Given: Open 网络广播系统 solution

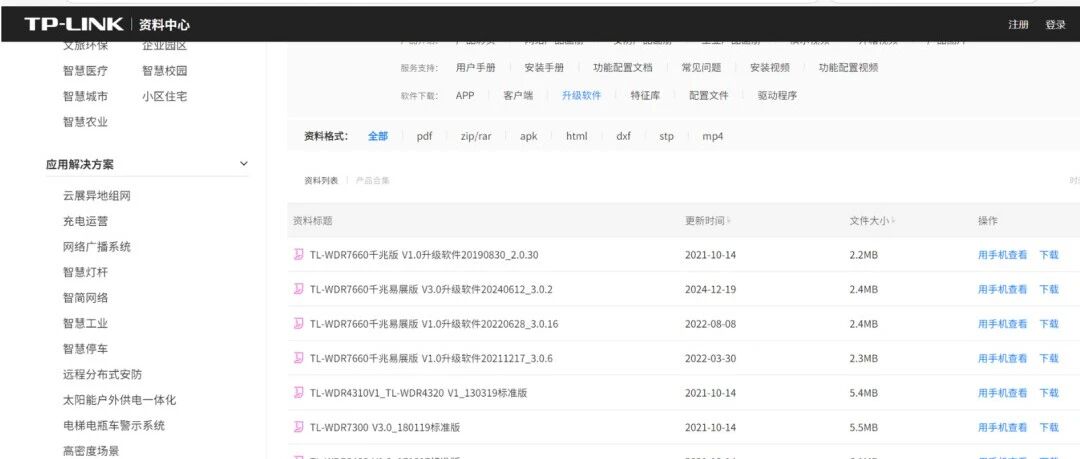Looking at the screenshot, I should point(96,247).
